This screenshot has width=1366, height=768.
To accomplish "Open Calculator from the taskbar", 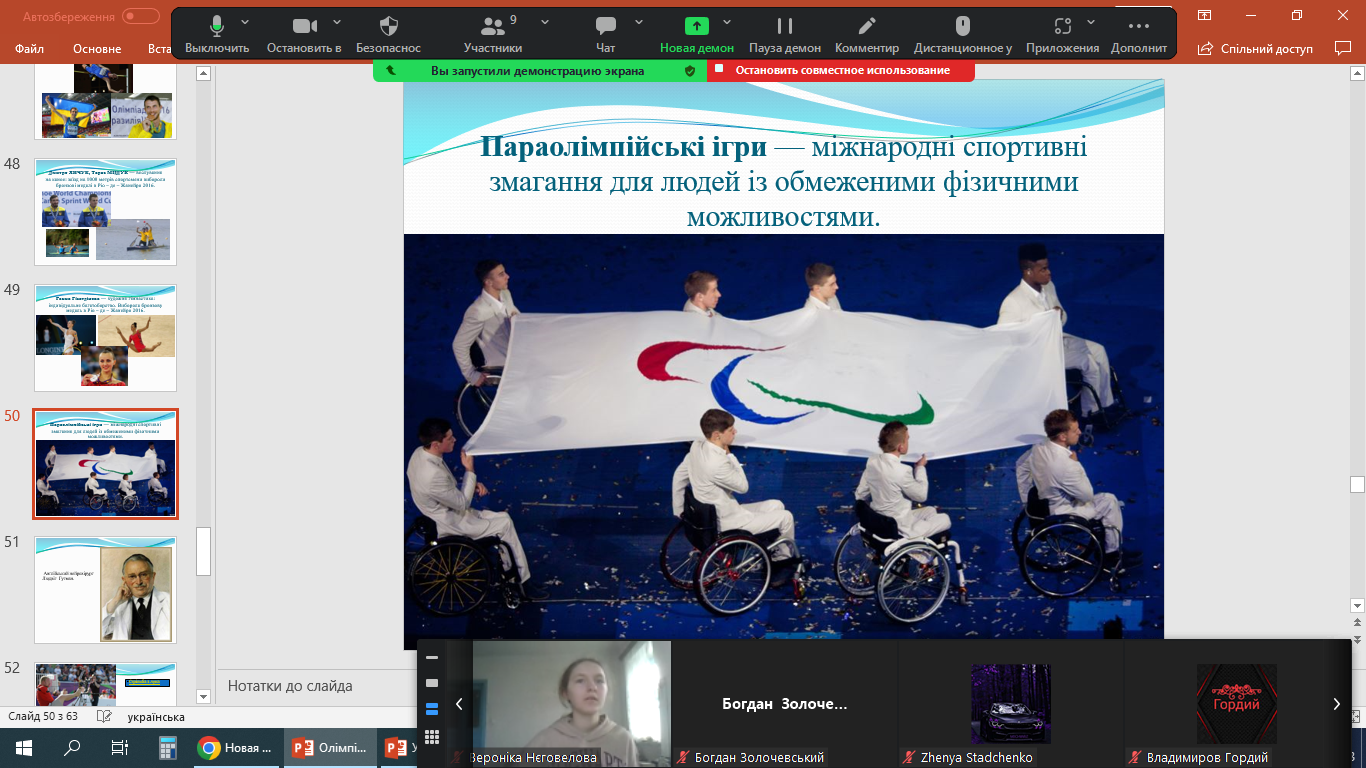I will pyautogui.click(x=167, y=748).
